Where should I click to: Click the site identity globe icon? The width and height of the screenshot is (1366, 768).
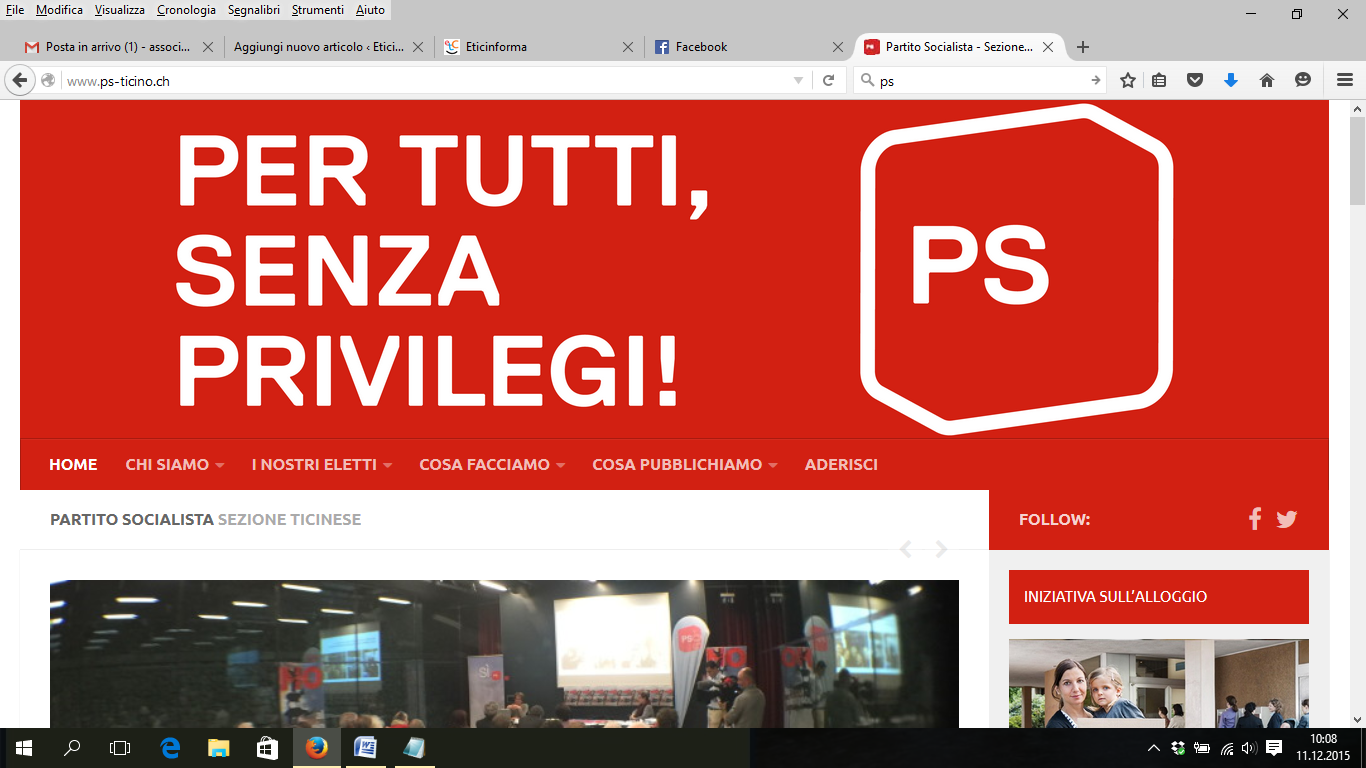48,80
